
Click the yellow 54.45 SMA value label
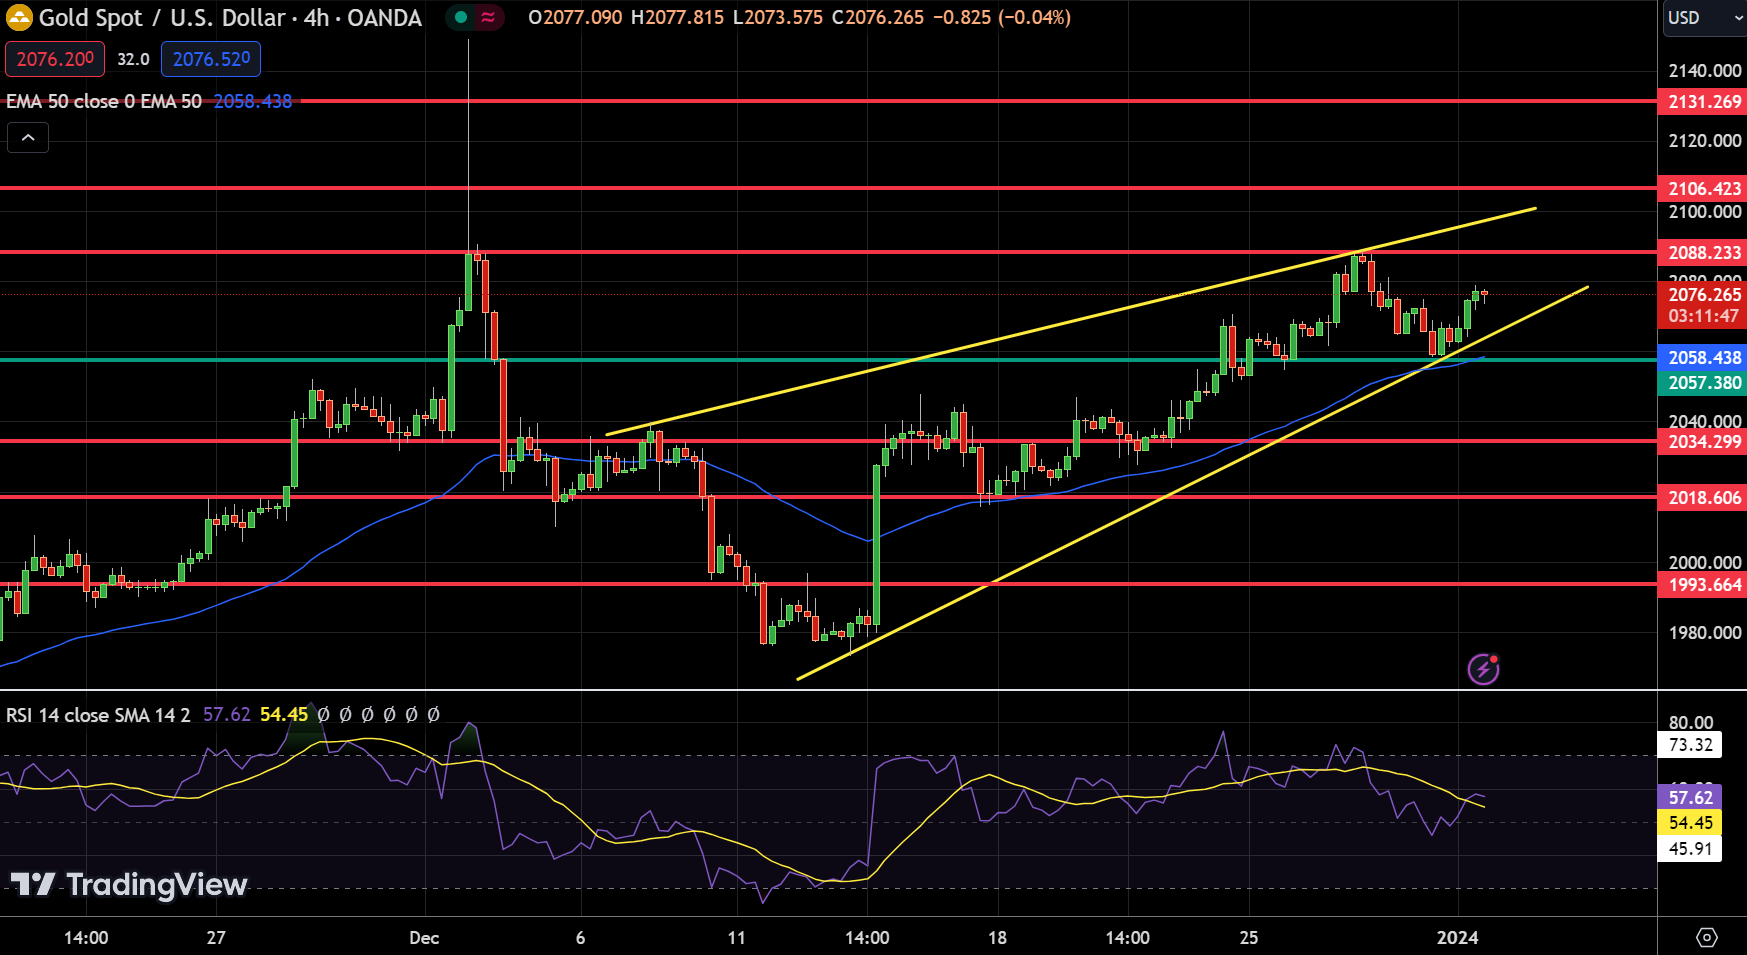tap(1690, 822)
